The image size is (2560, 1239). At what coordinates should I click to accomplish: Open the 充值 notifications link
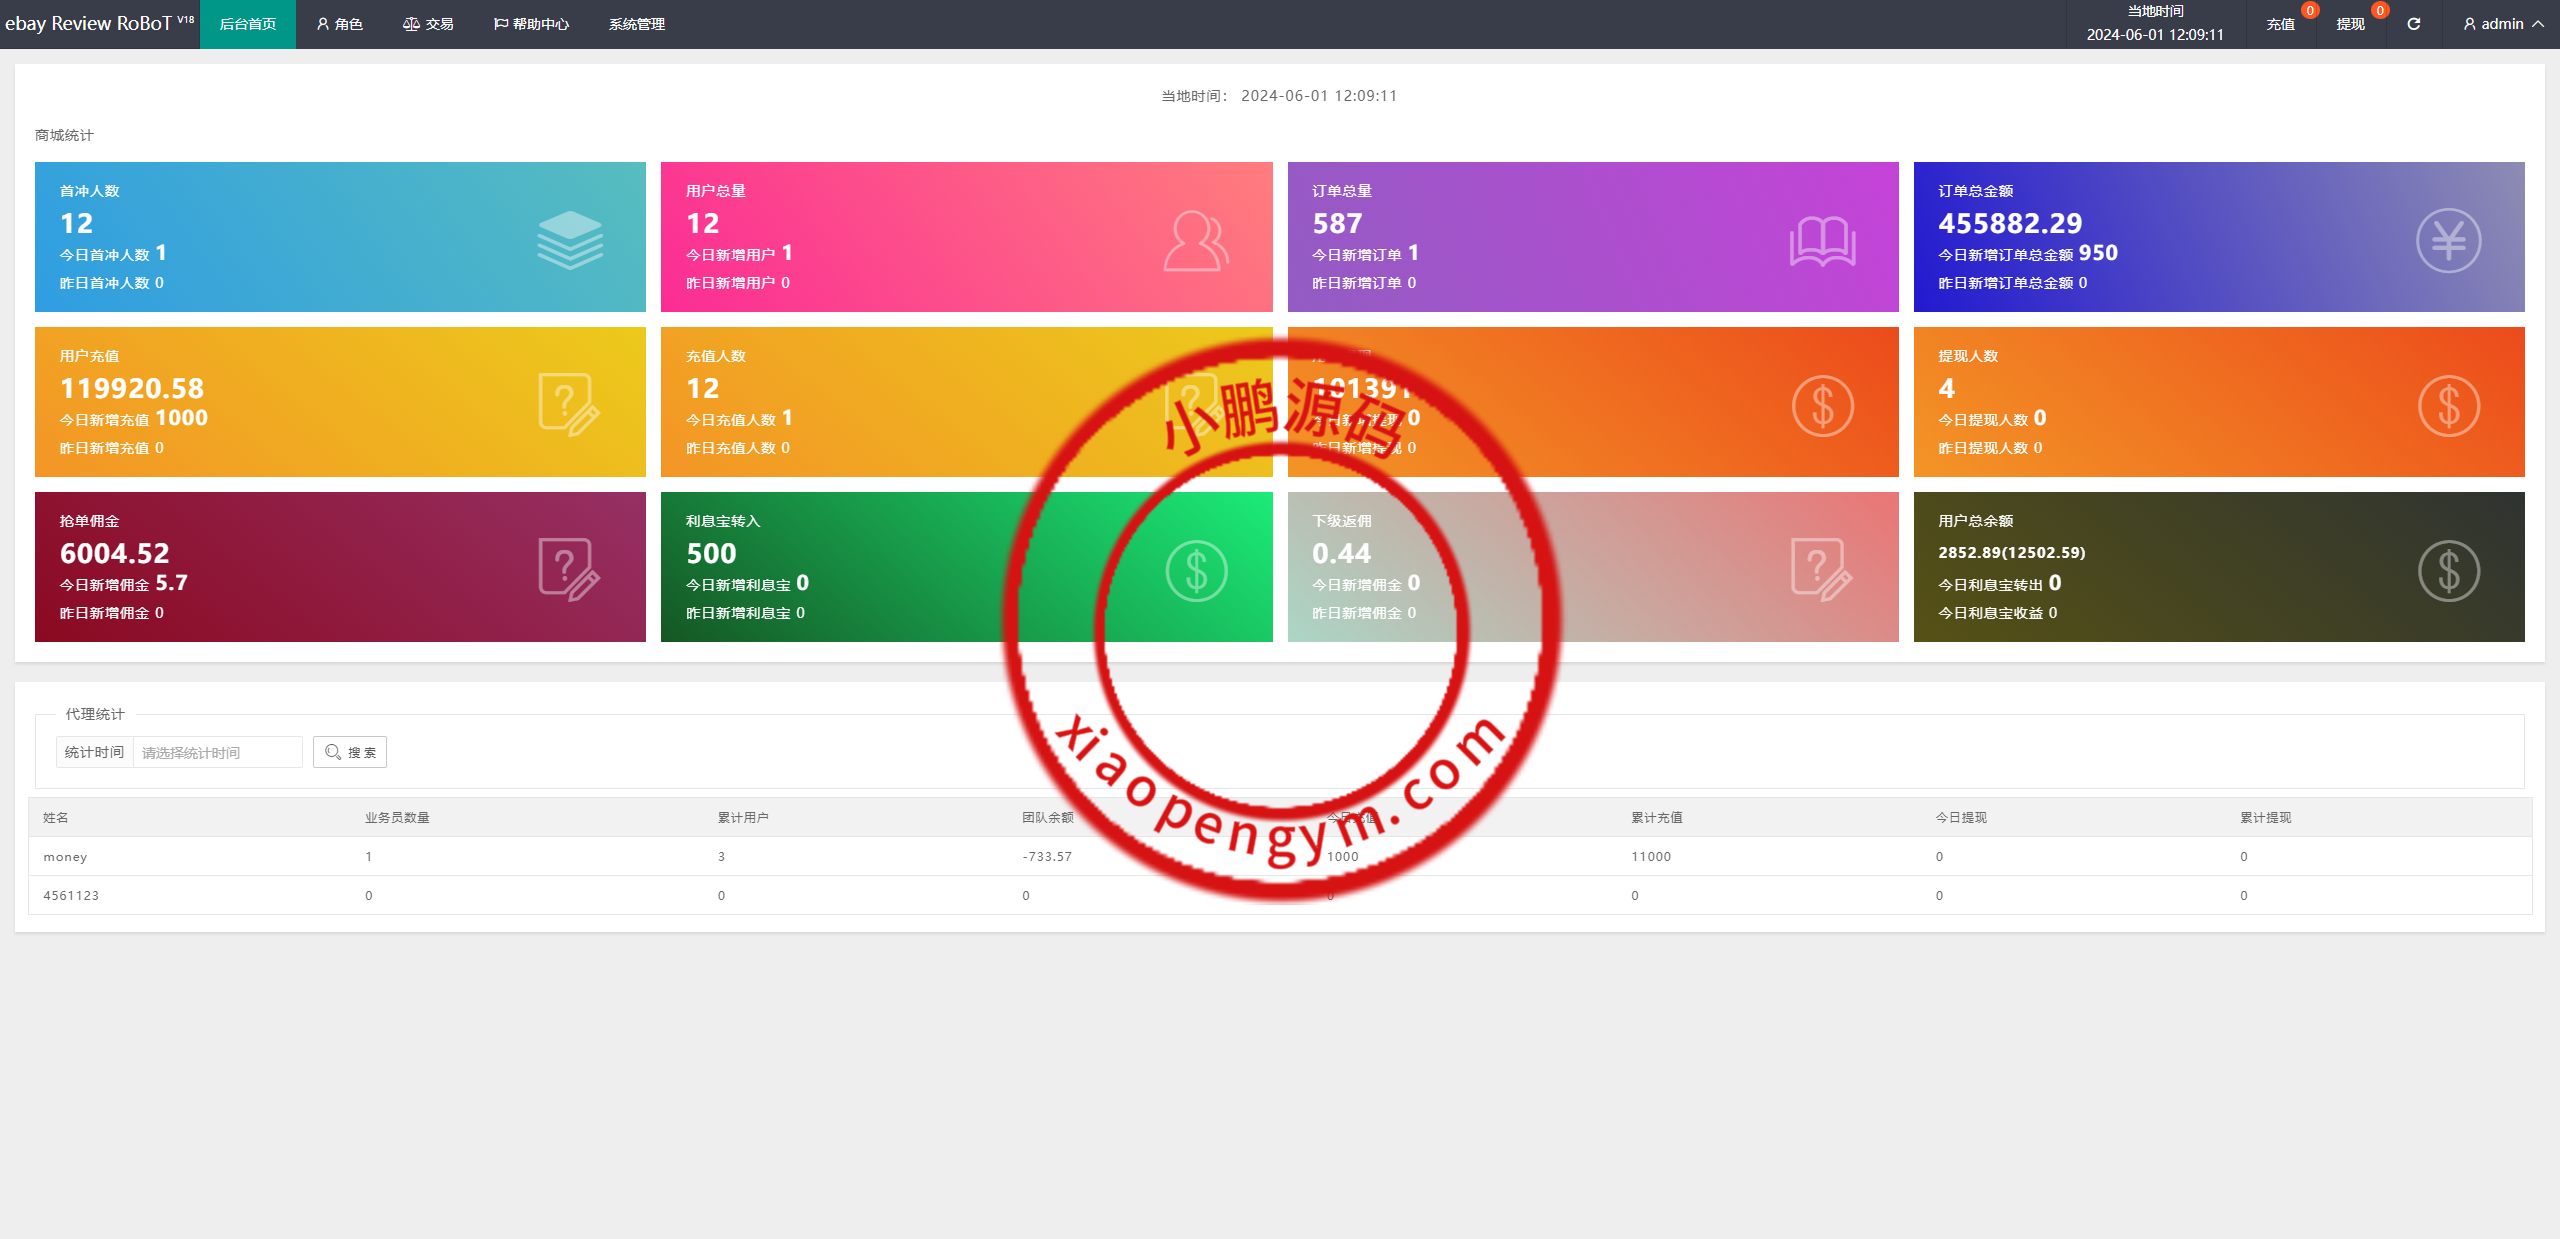[x=2280, y=24]
